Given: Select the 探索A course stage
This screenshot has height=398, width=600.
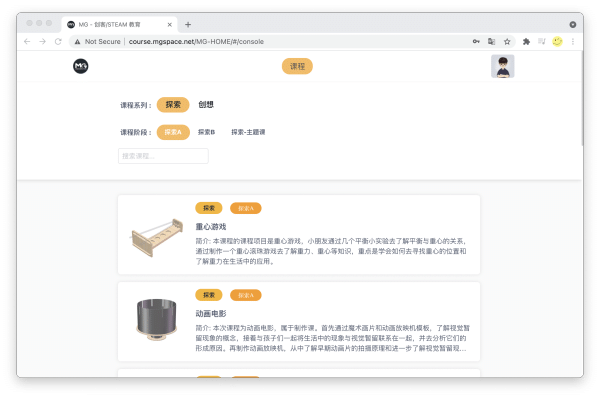Looking at the screenshot, I should 173,132.
